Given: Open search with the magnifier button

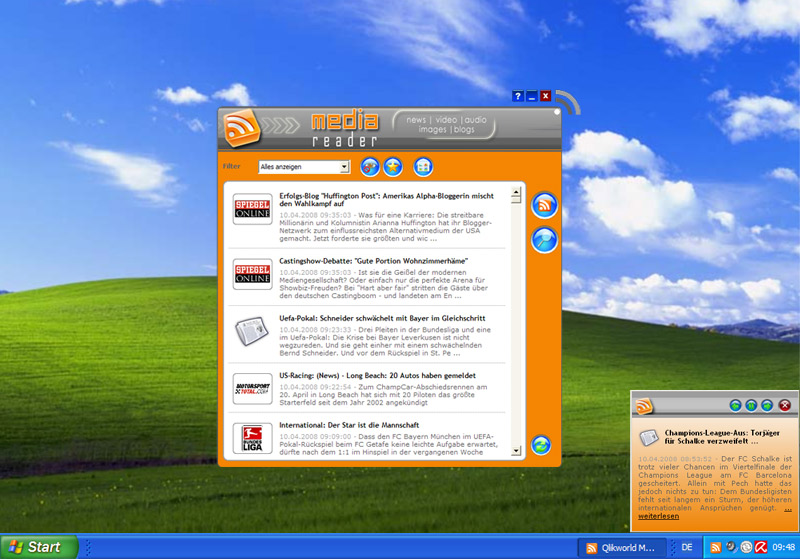Looking at the screenshot, I should coord(544,240).
